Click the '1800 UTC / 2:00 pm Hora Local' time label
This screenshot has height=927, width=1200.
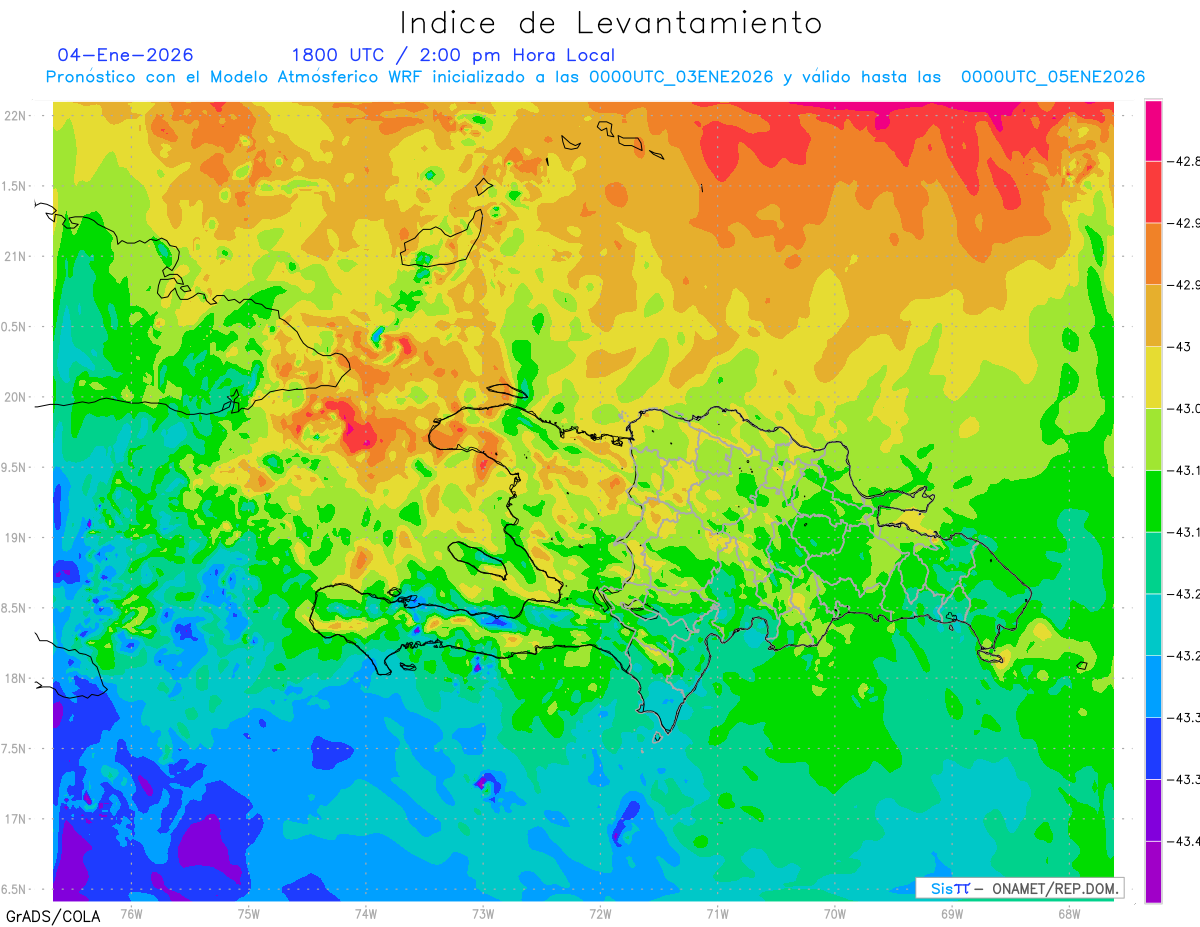click(x=453, y=55)
